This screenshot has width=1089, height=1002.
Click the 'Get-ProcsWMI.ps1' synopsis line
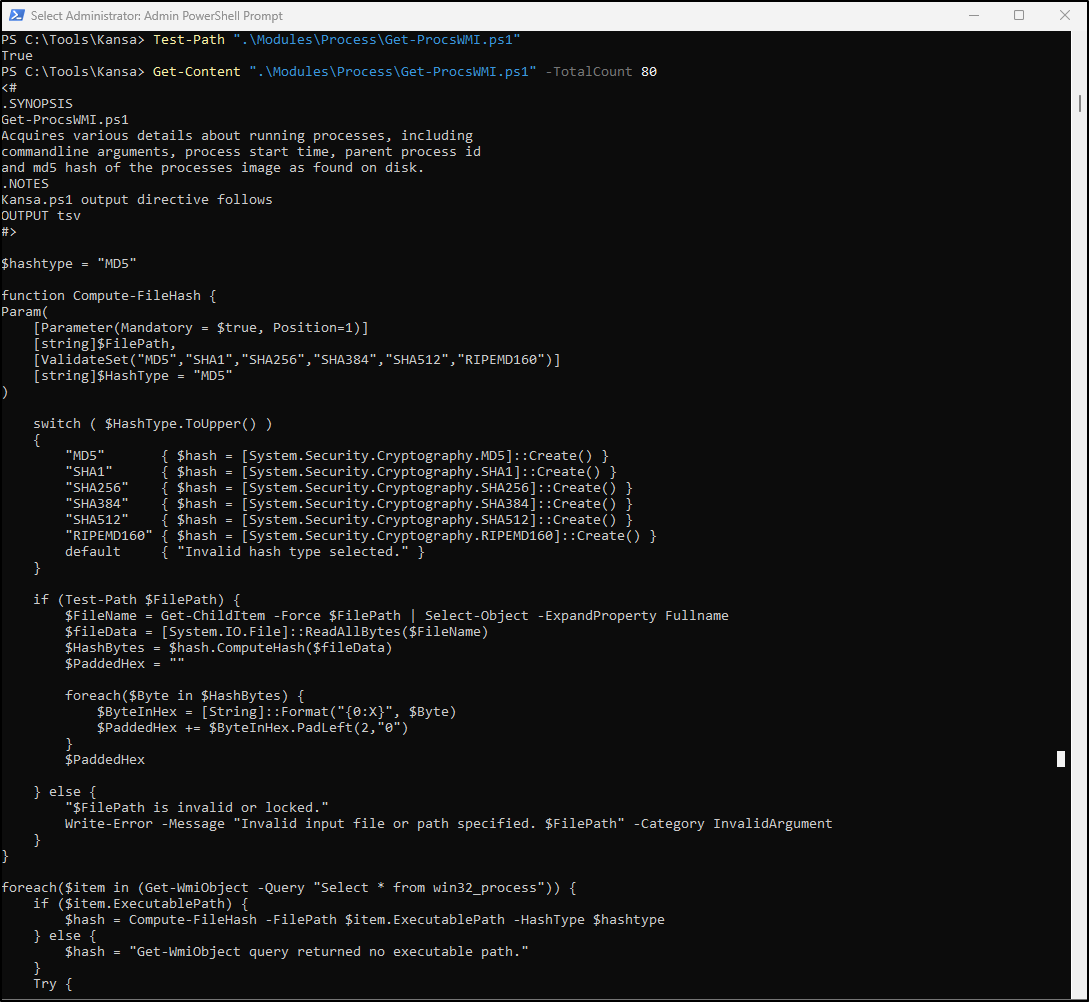(65, 119)
